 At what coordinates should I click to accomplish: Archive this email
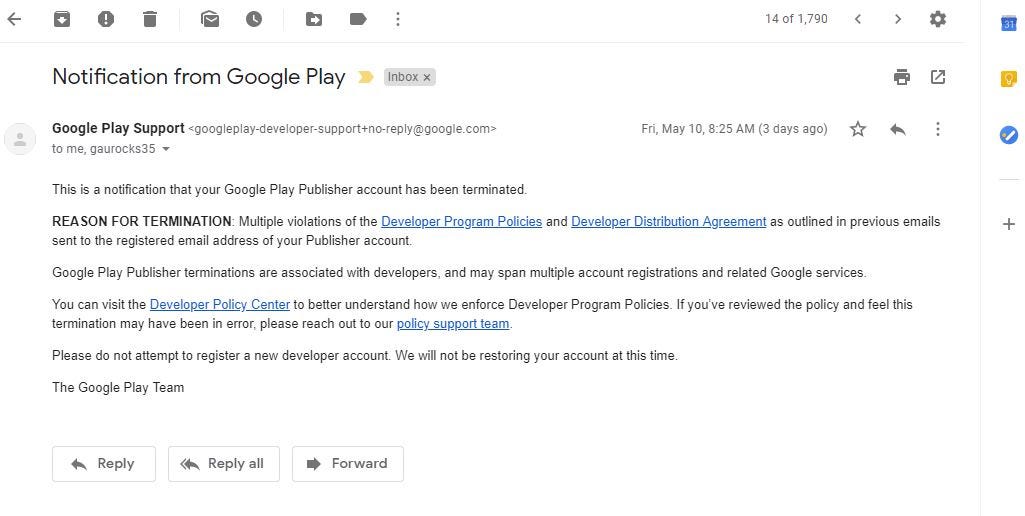coord(62,19)
